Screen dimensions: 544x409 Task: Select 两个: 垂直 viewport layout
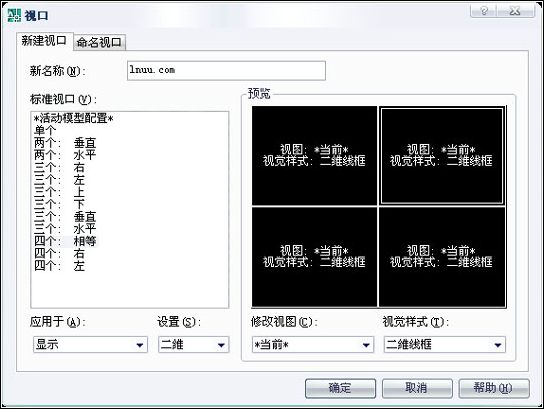click(65, 143)
